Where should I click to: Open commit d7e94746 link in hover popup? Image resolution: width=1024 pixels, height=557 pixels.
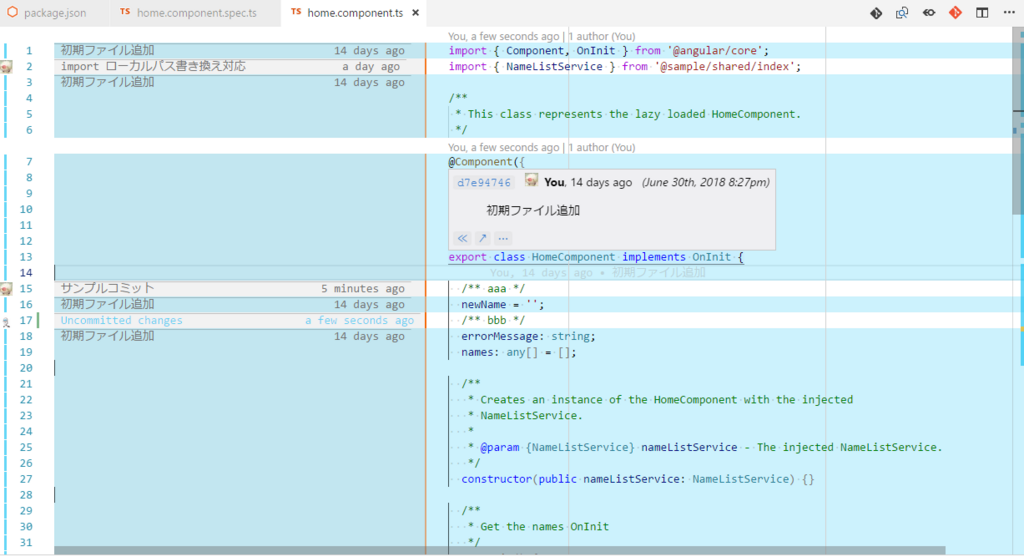[x=484, y=183]
